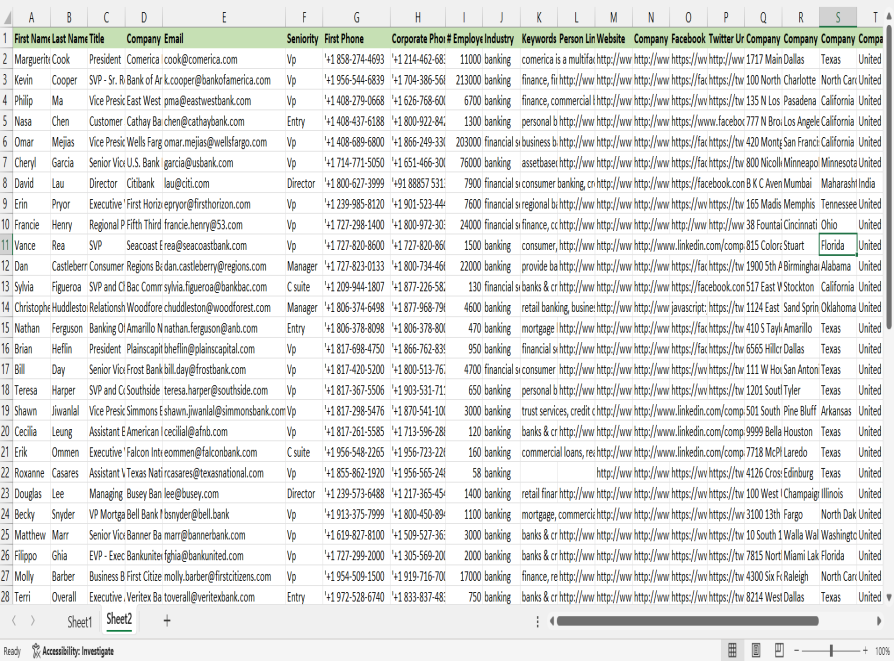The height and width of the screenshot is (661, 894).
Task: Click the tab bar split handle dots
Action: [537, 621]
